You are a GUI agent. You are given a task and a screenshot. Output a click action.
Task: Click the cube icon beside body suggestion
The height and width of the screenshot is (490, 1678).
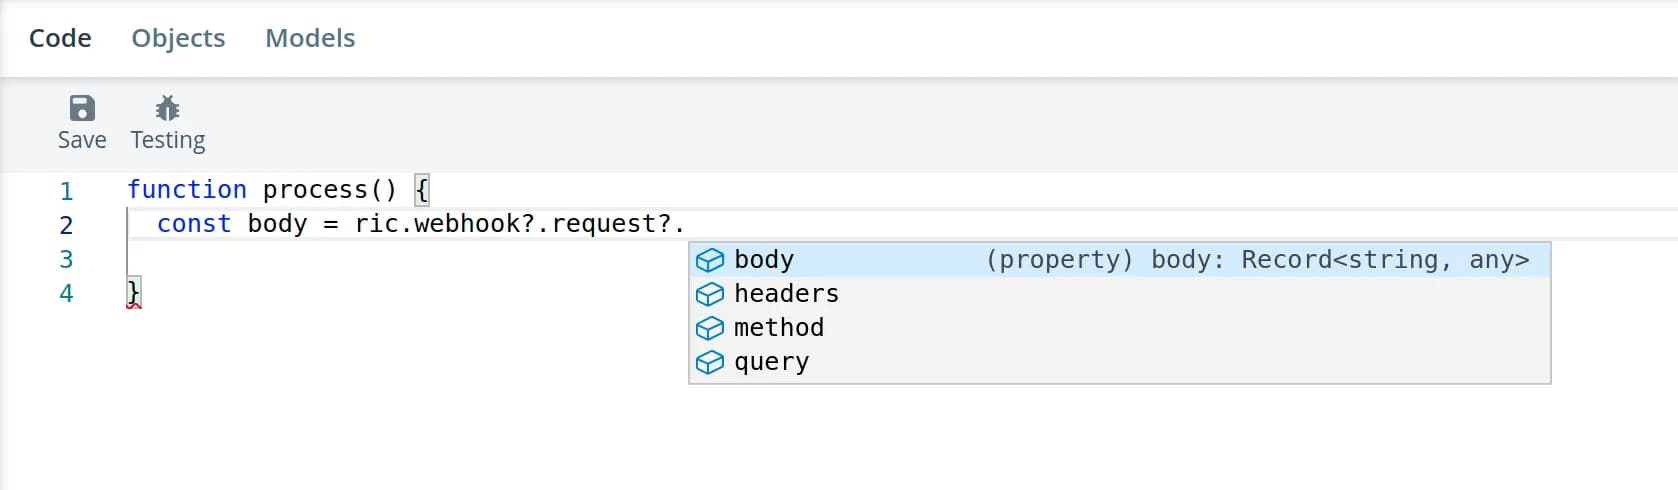click(x=710, y=260)
